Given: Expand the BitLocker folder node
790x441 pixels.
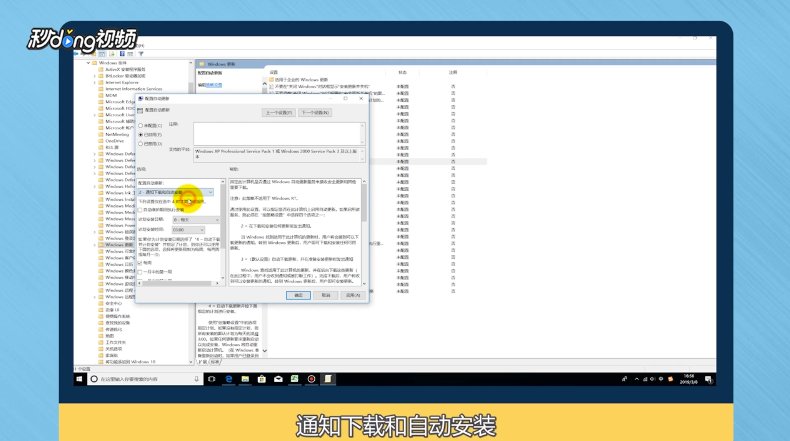Looking at the screenshot, I should 94,76.
